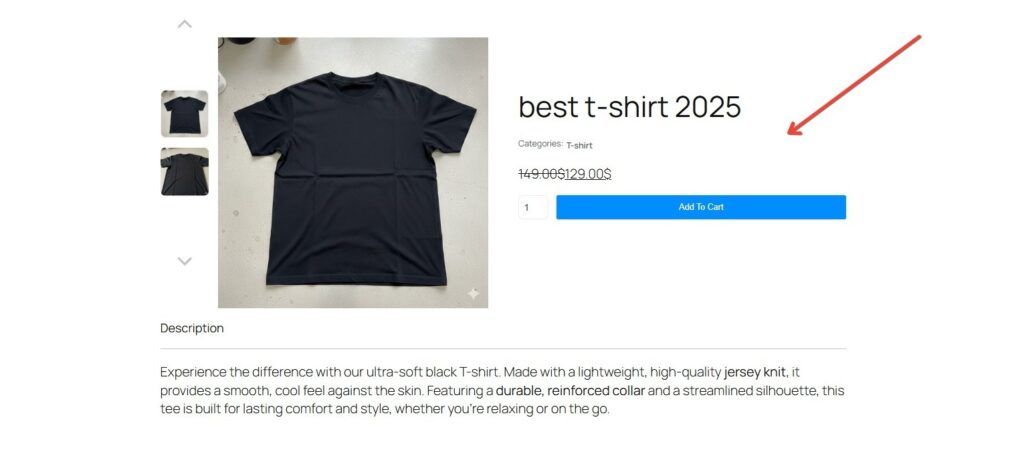Screen dimensions: 1024x452
Task: Click the Categories label
Action: 540,144
